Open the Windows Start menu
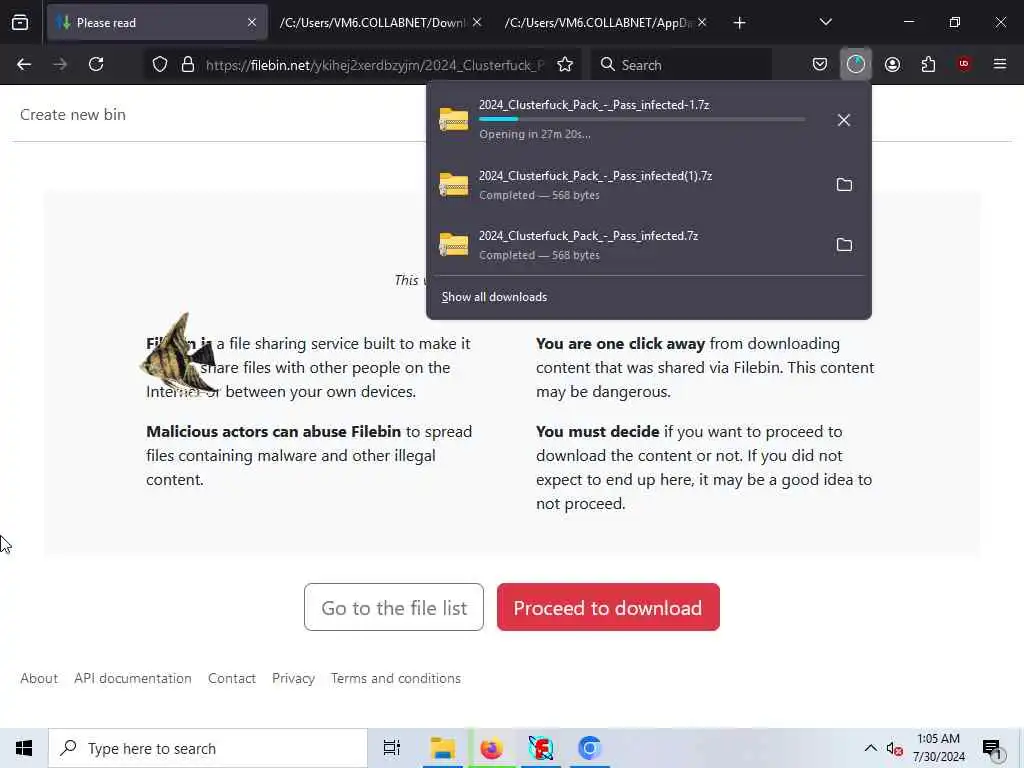The width and height of the screenshot is (1024, 768). coord(24,748)
